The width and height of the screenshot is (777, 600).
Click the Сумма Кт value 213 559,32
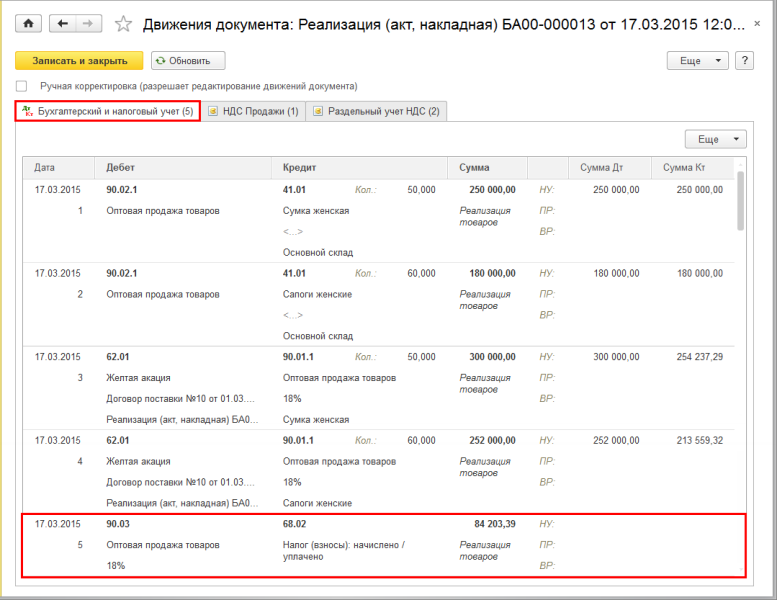(700, 440)
